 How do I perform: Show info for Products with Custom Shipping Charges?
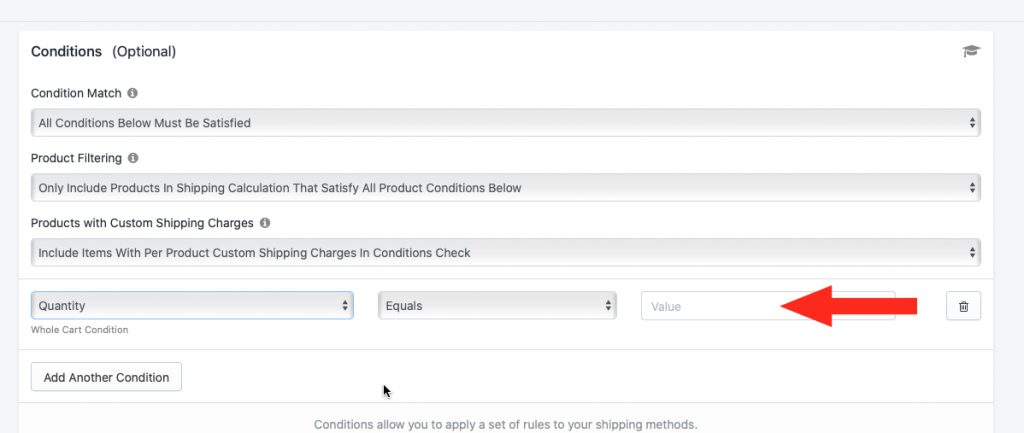(264, 223)
